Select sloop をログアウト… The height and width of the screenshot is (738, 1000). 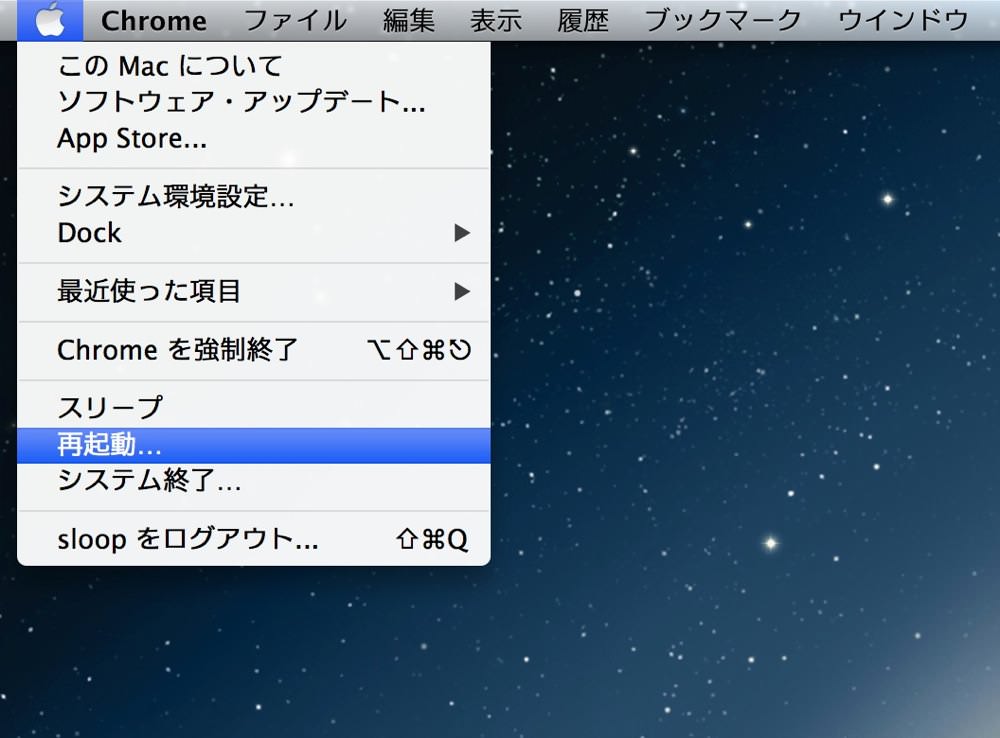[254, 540]
